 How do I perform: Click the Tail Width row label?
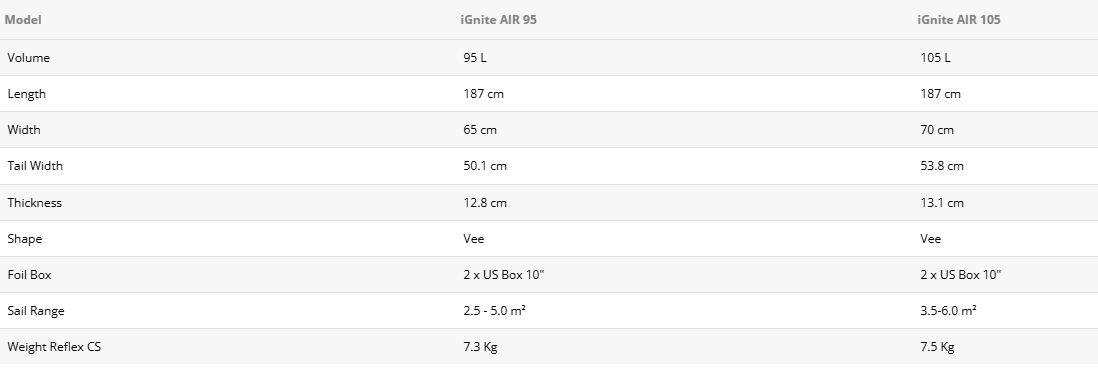[x=35, y=166]
